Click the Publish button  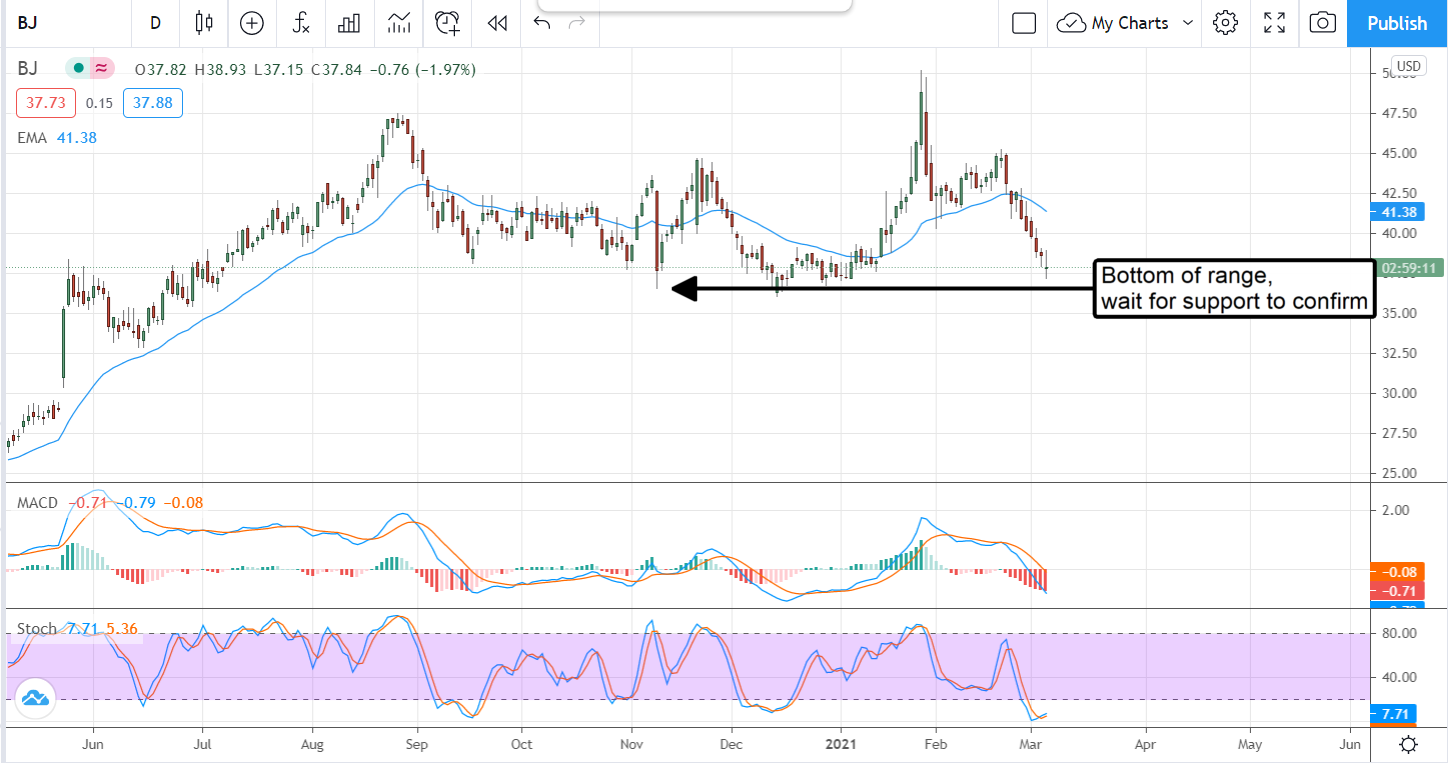1397,23
